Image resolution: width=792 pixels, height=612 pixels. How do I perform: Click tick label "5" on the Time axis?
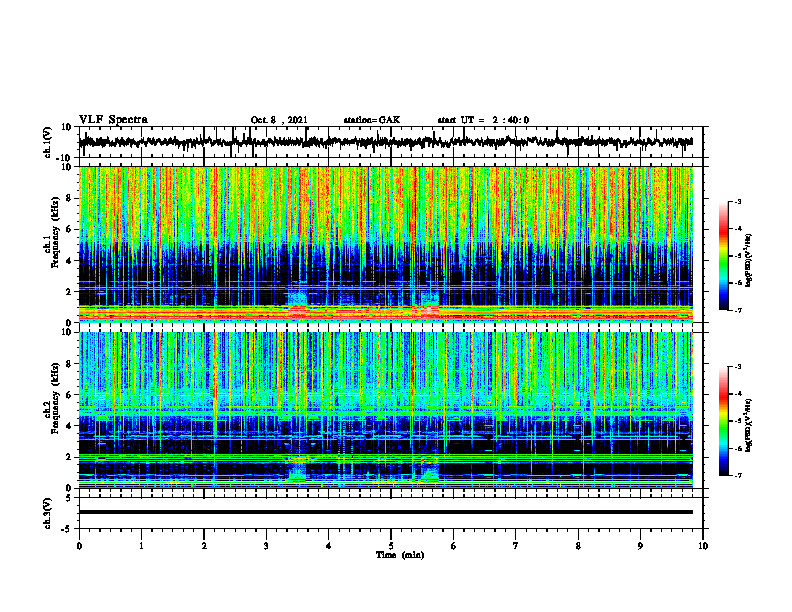pos(391,546)
